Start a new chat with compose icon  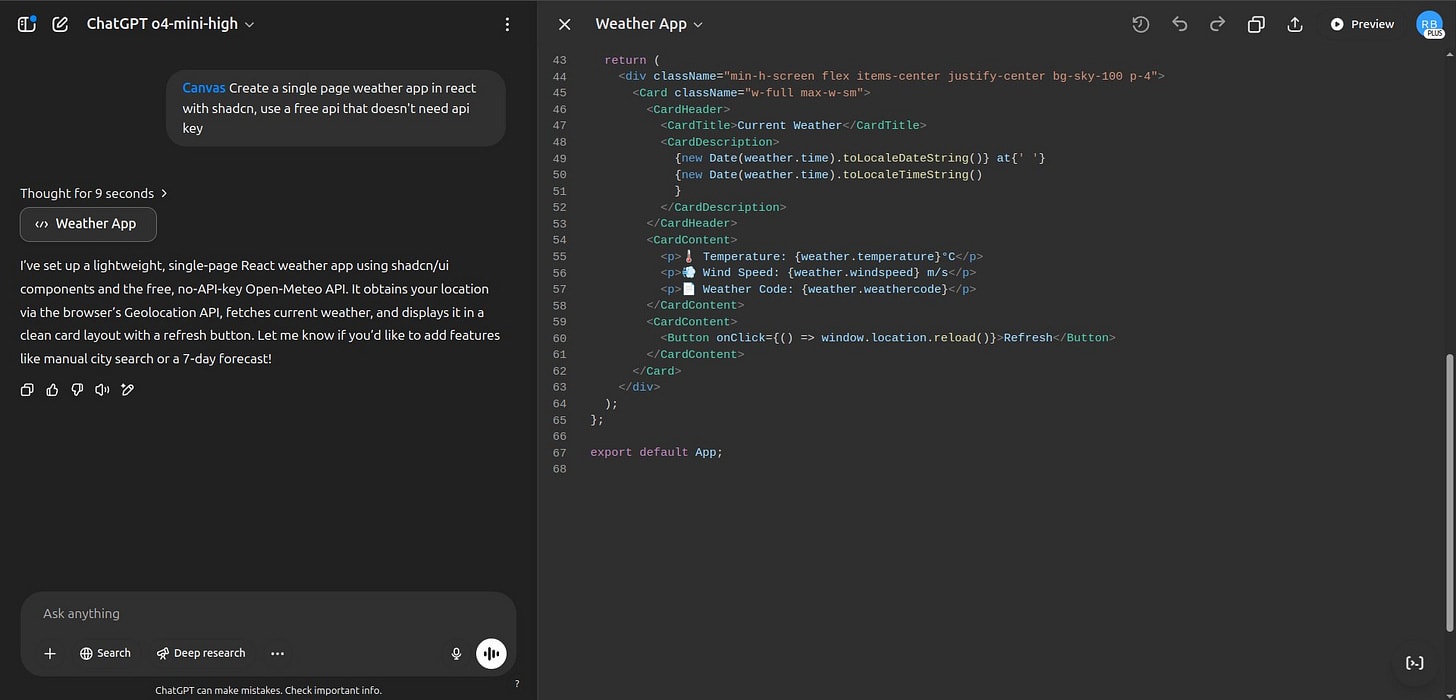[60, 24]
